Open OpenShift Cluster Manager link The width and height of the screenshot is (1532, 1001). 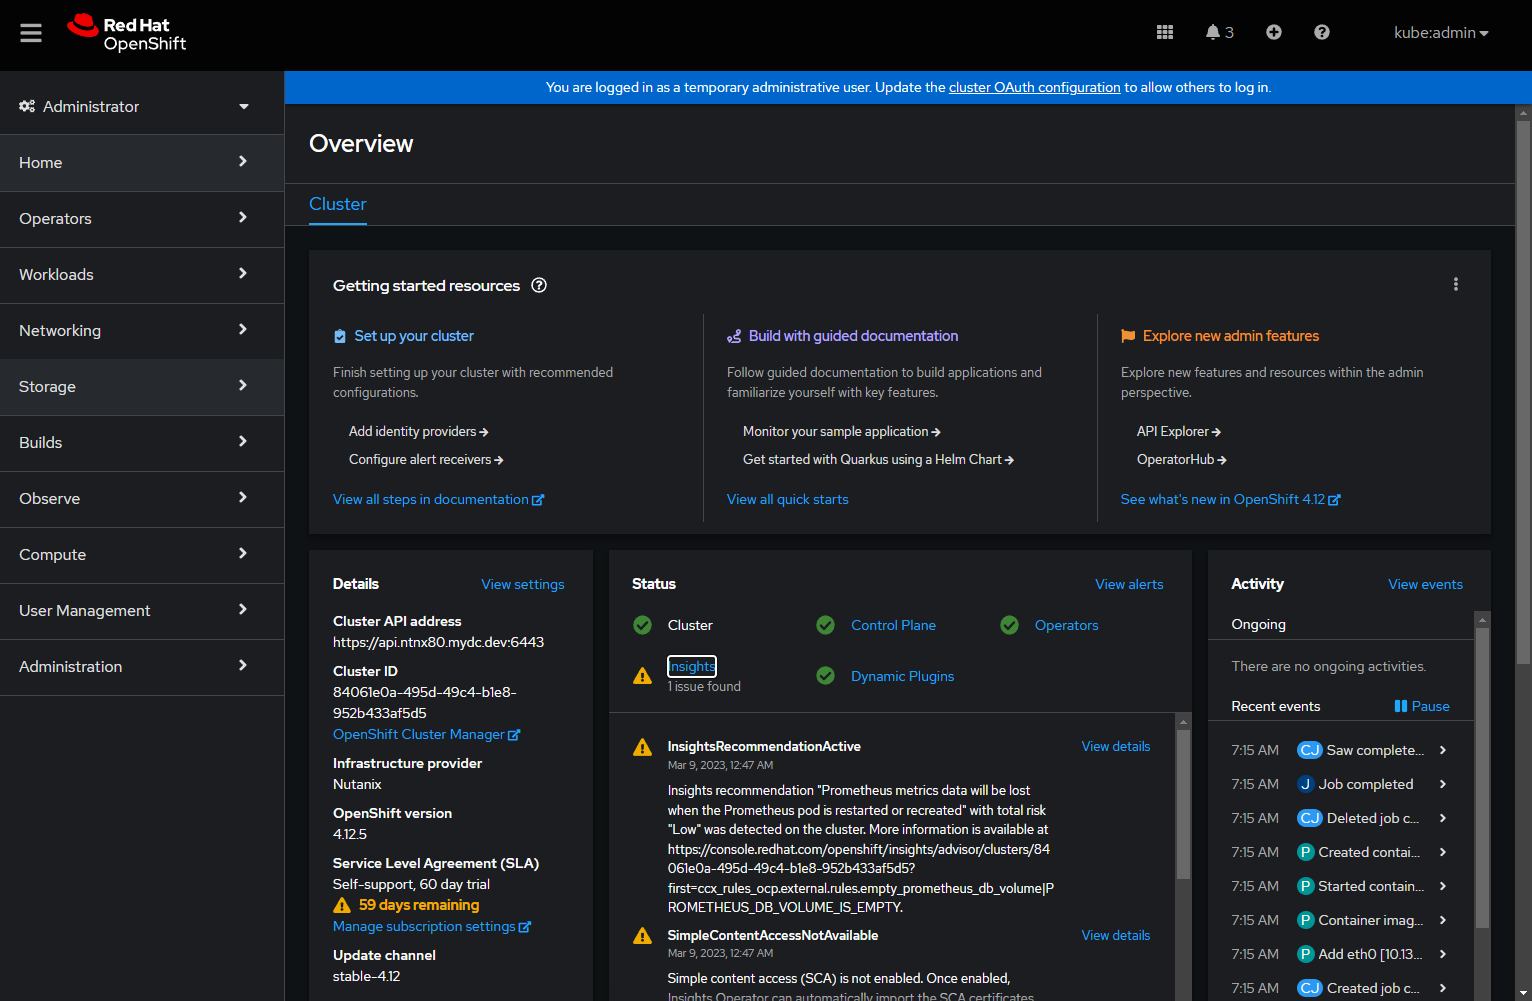coord(426,735)
